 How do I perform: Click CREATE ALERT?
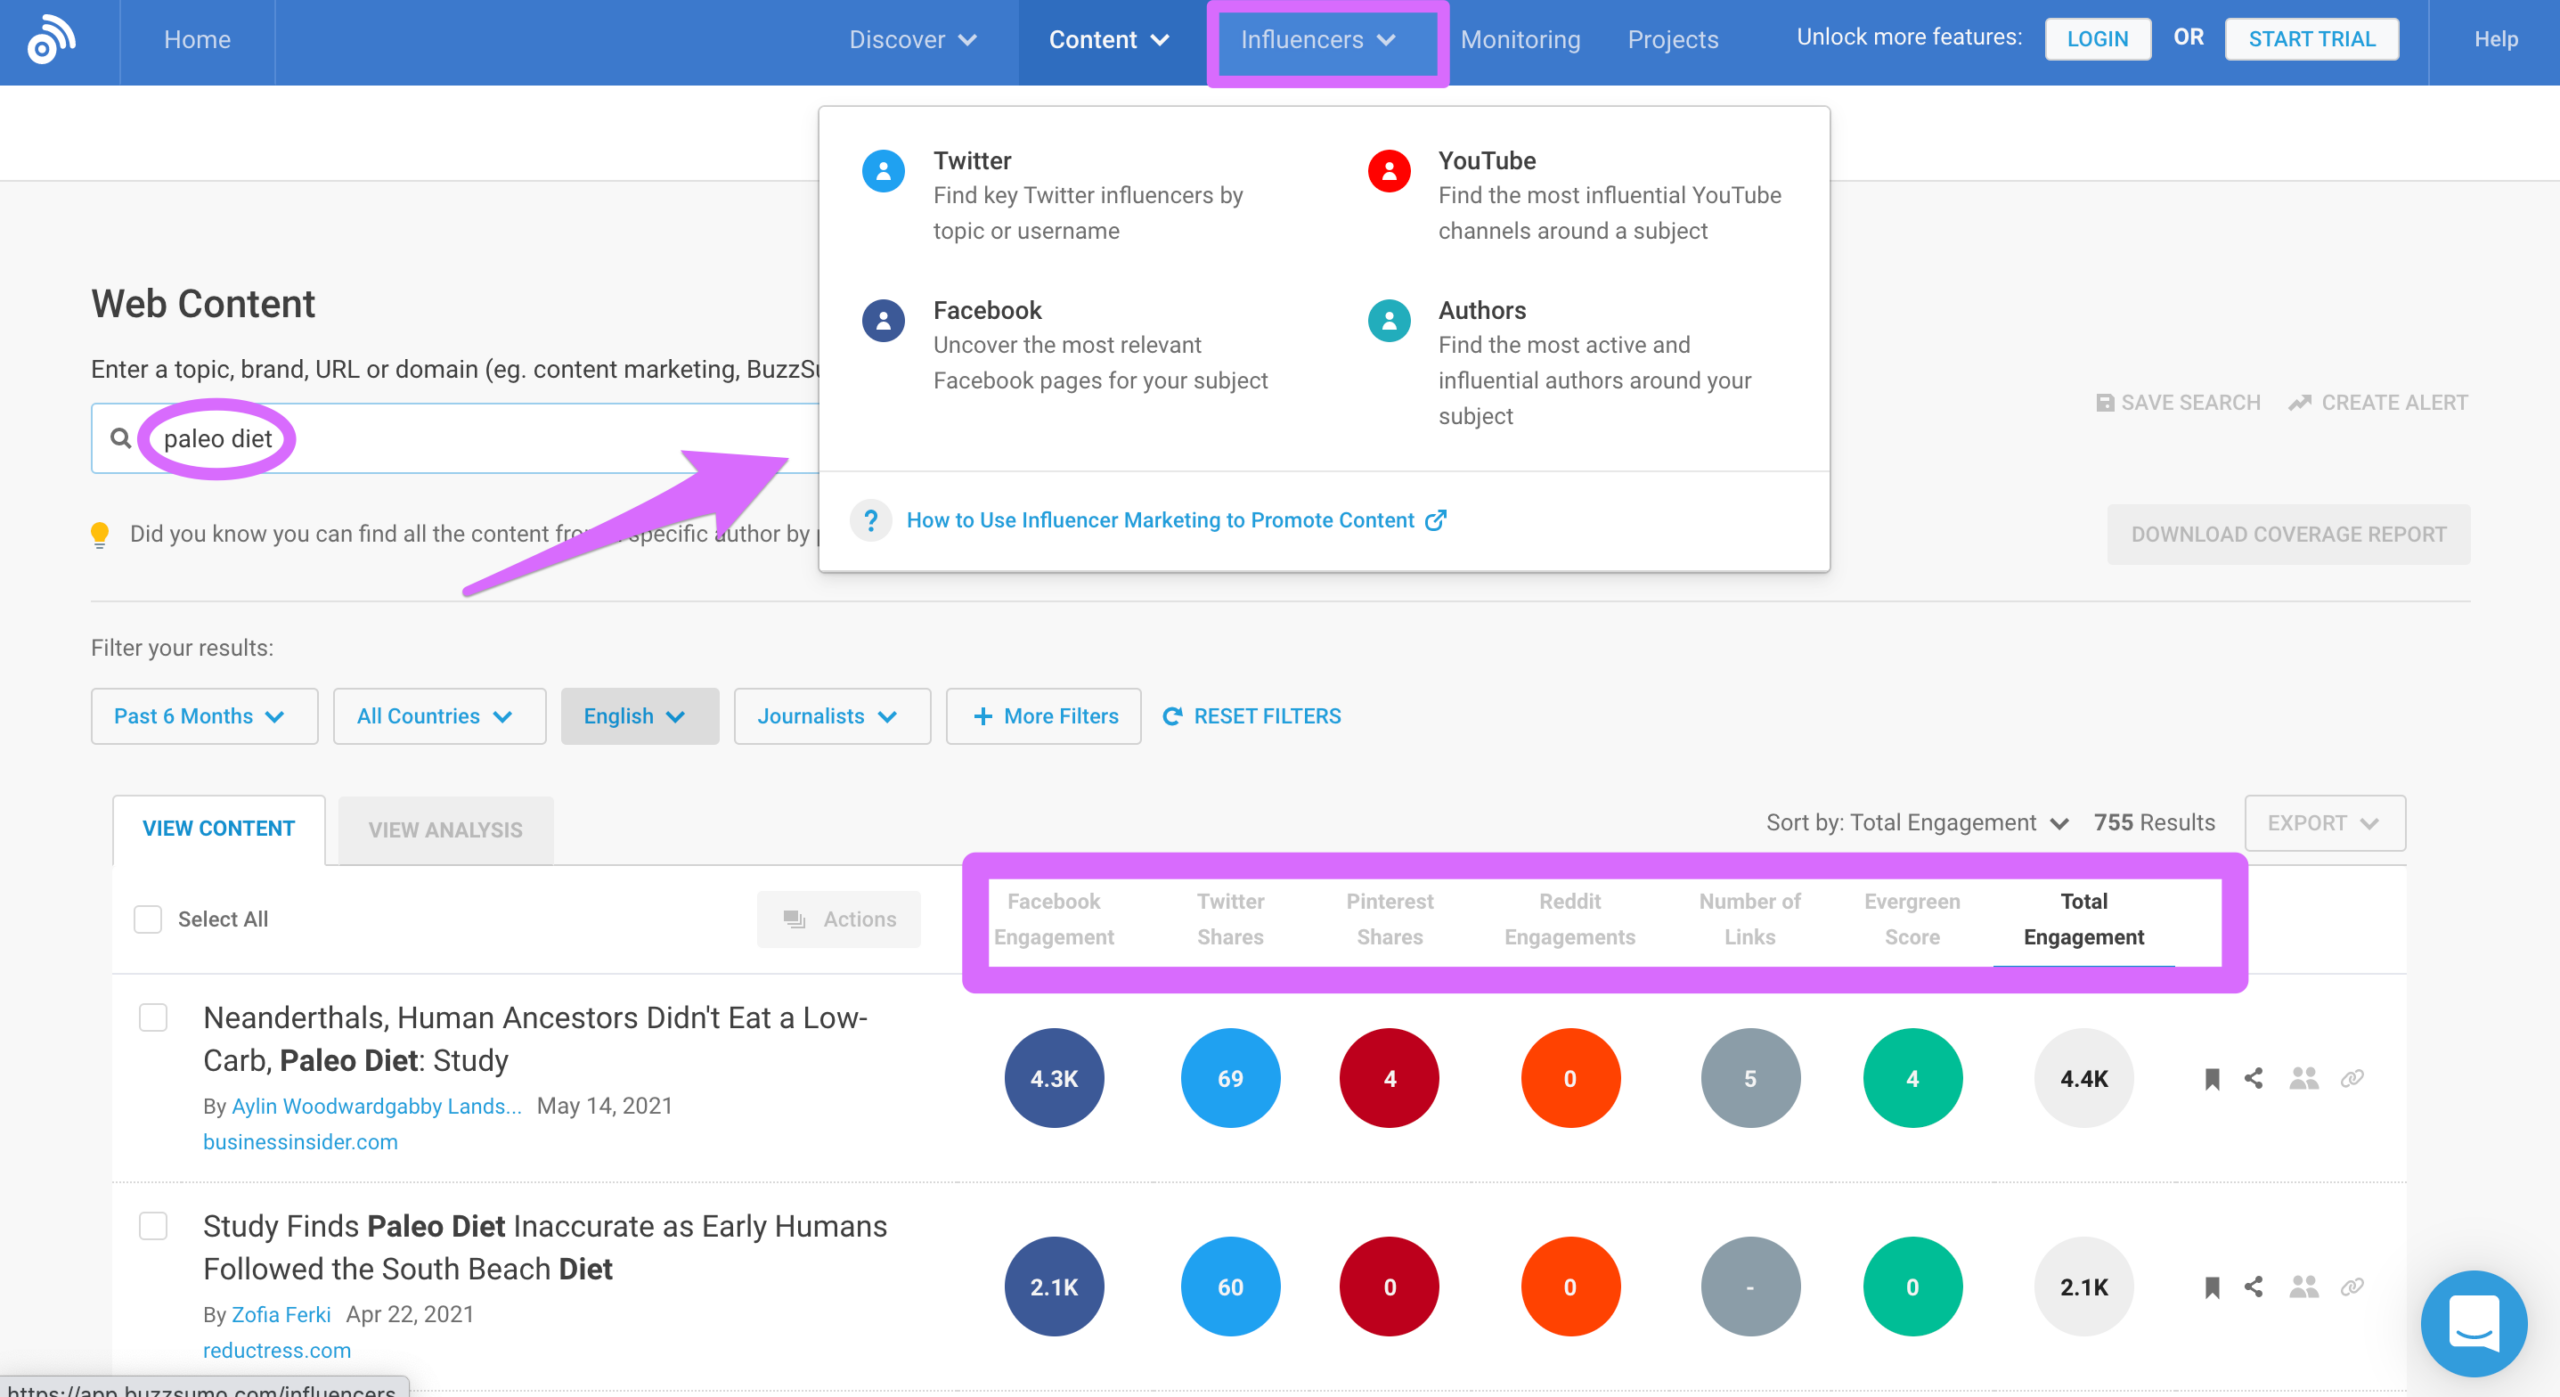[x=2378, y=403]
